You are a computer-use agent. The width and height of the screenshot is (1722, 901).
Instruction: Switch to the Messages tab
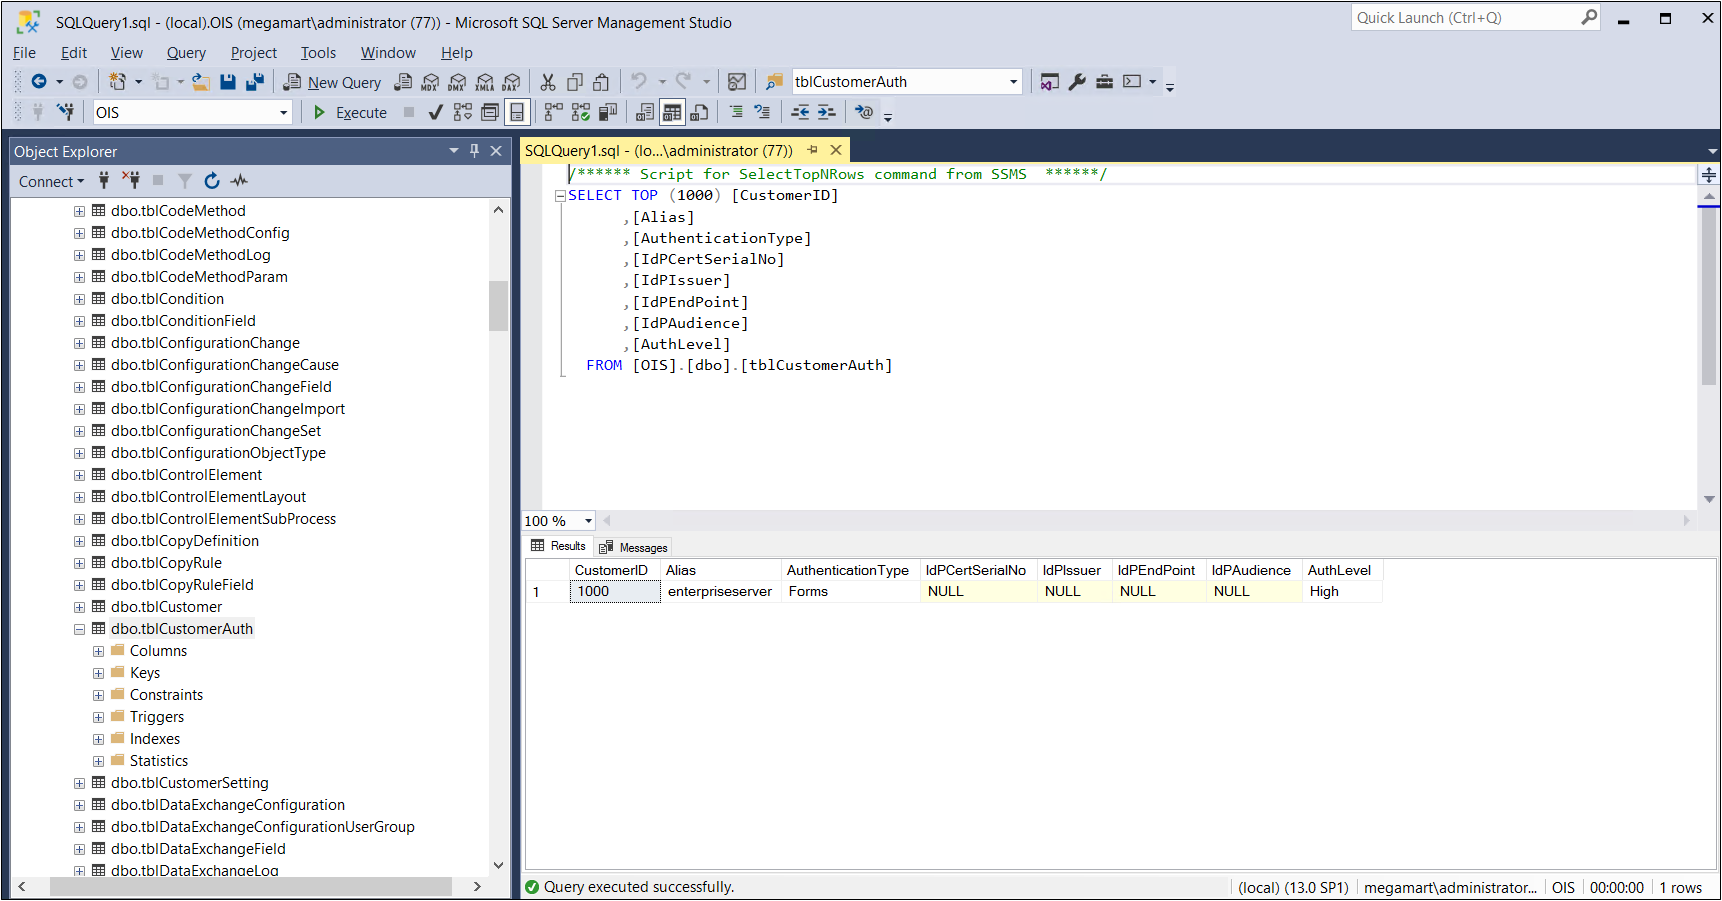pyautogui.click(x=633, y=547)
